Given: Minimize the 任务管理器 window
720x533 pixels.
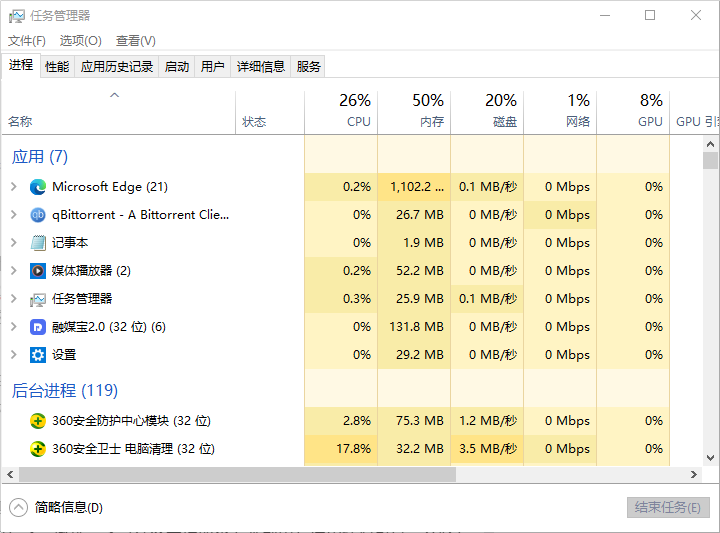Looking at the screenshot, I should pos(605,16).
